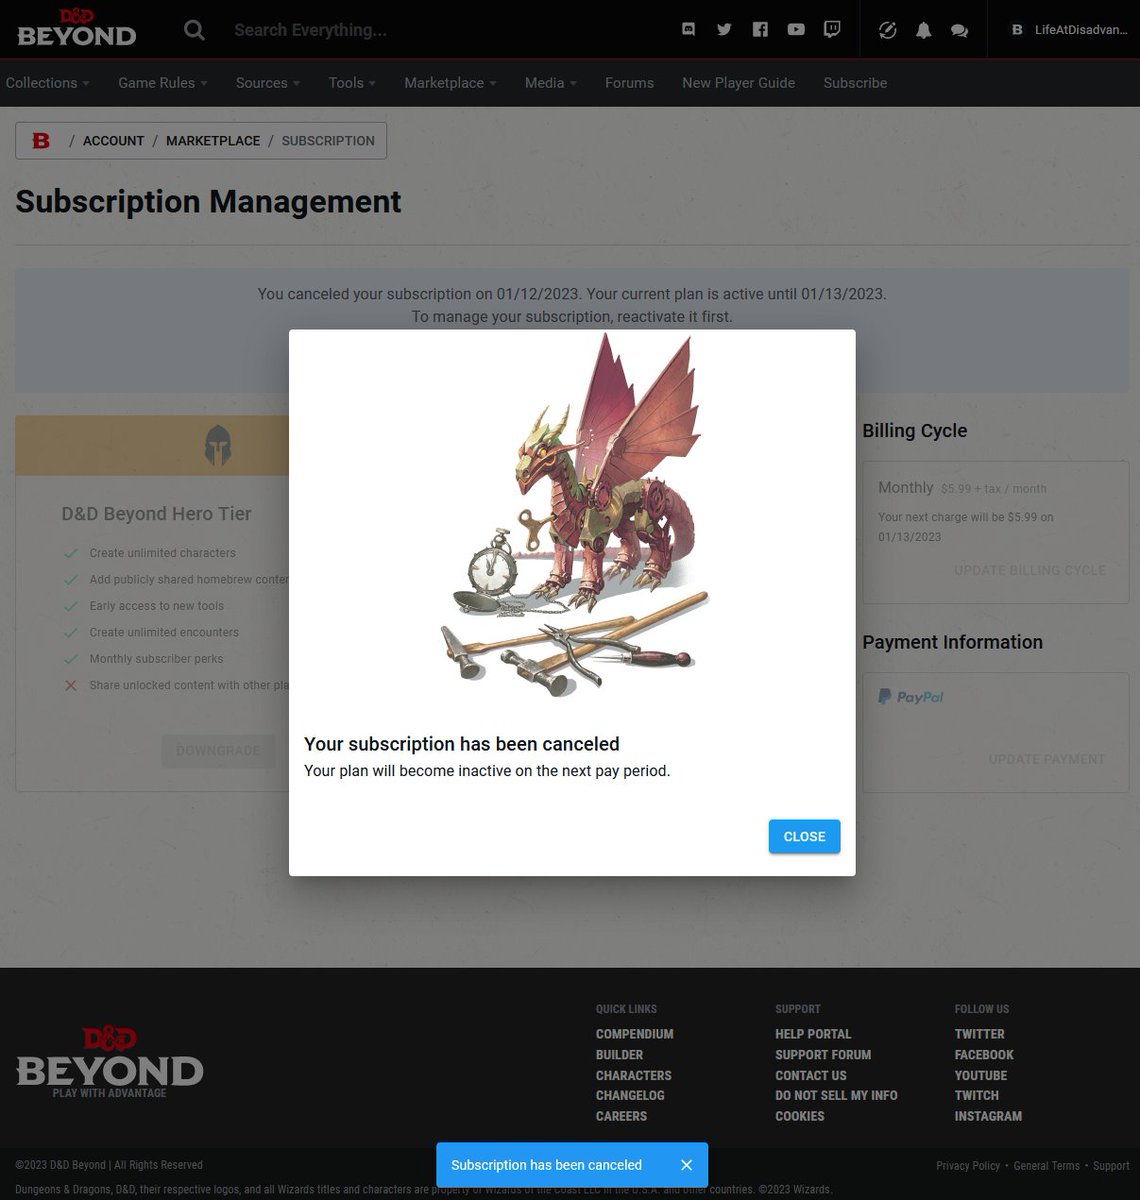This screenshot has width=1140, height=1200.
Task: Click ACCOUNT in the breadcrumb
Action: coord(113,141)
